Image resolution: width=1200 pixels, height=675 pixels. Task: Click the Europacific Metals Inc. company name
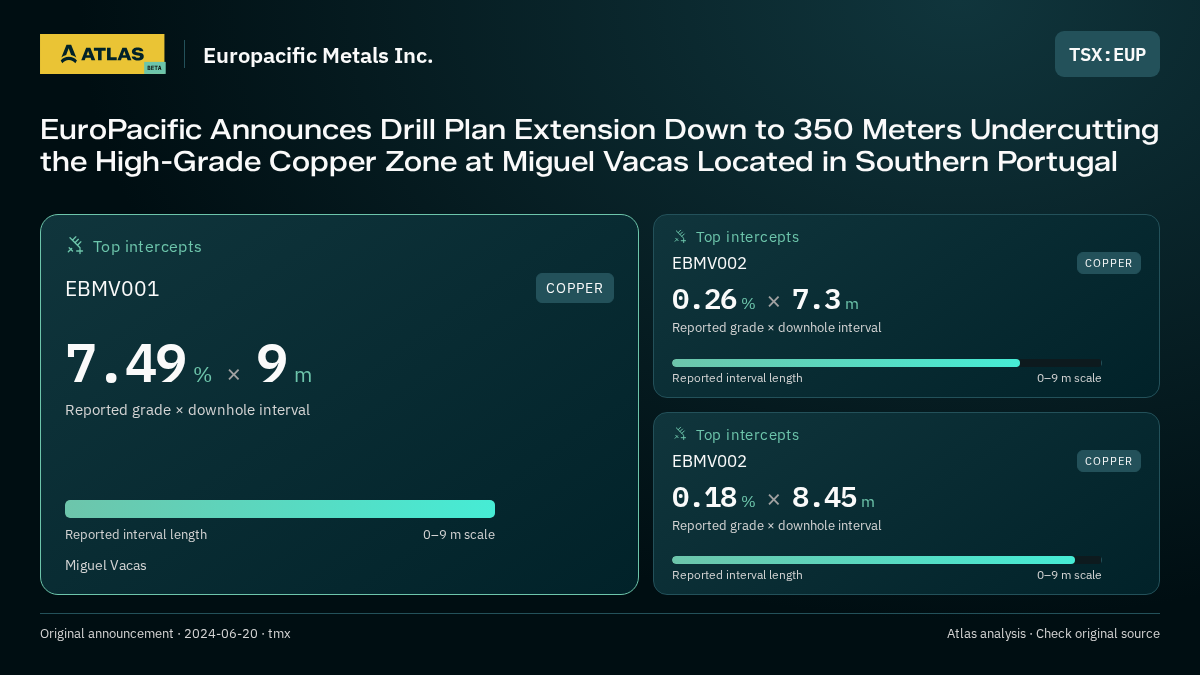318,56
